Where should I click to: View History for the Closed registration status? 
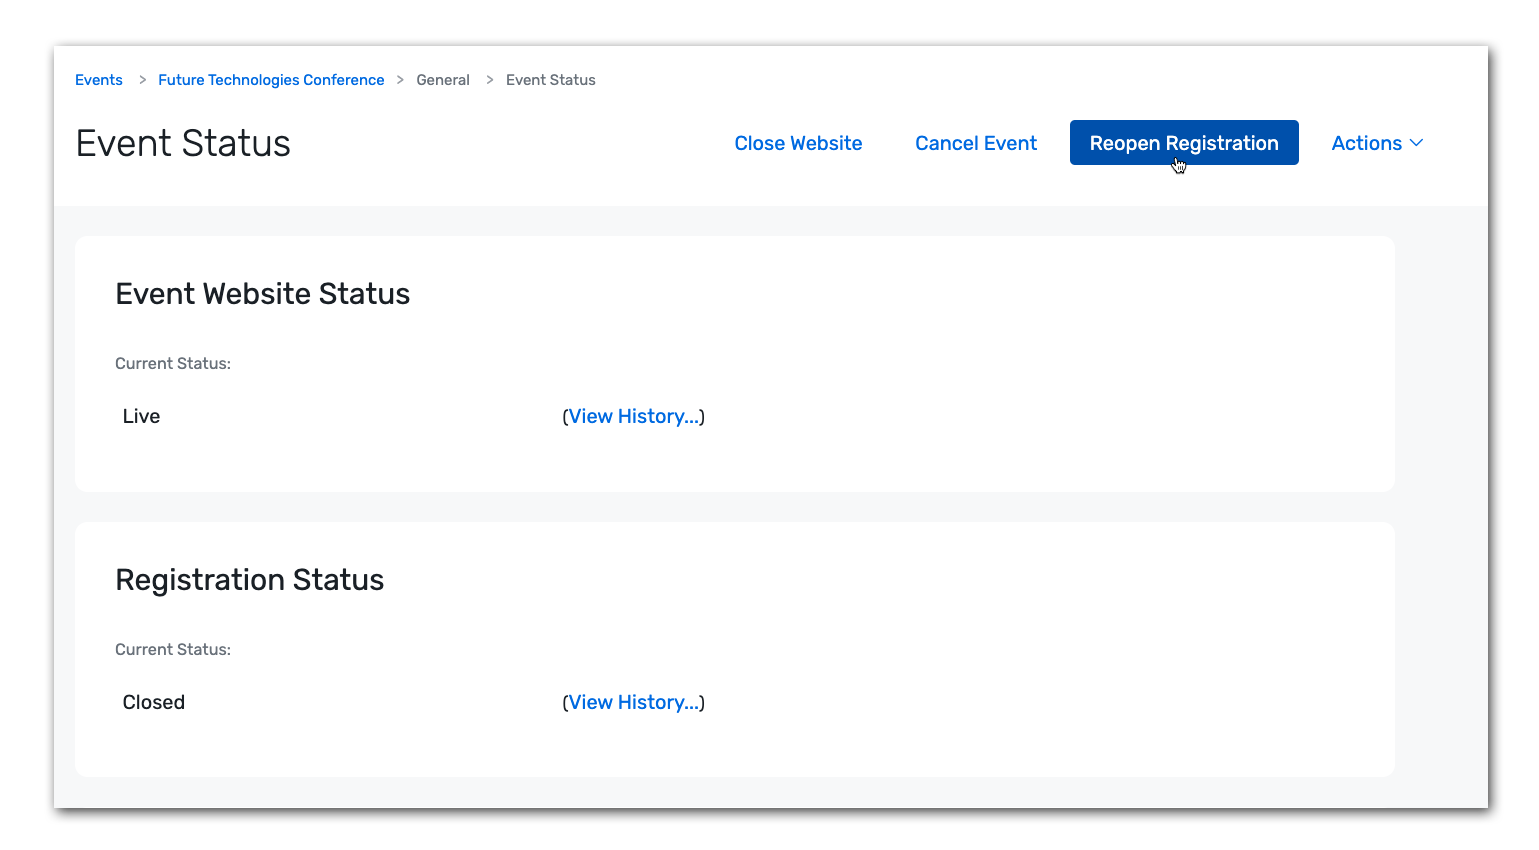click(x=633, y=703)
